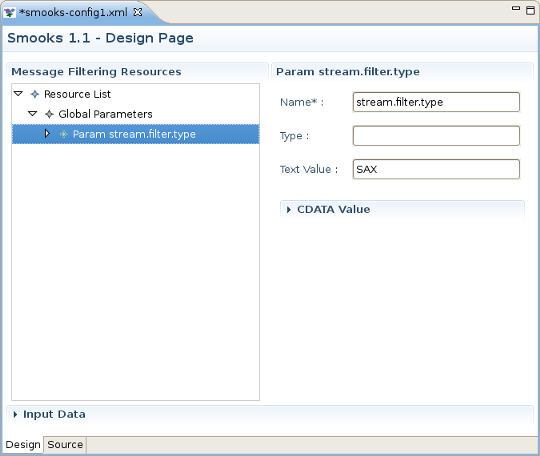Focus the empty Type field
Viewport: 540px width, 456px height.
click(436, 136)
